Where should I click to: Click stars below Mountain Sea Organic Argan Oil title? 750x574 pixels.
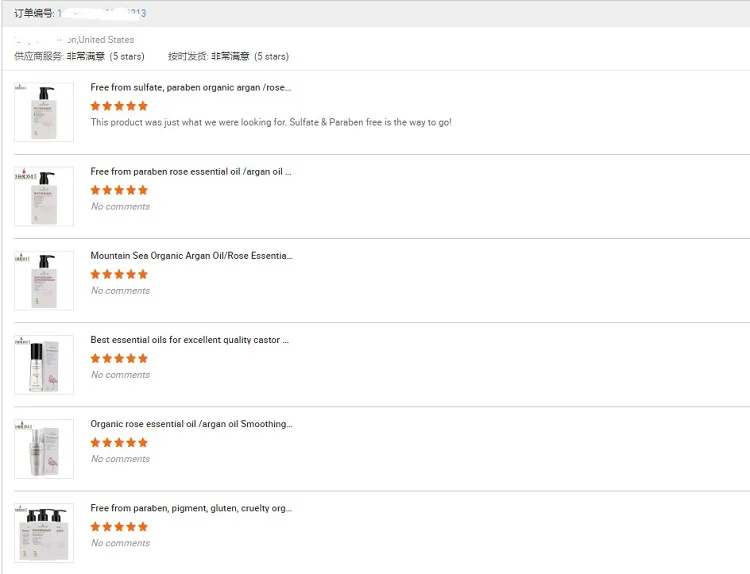119,274
